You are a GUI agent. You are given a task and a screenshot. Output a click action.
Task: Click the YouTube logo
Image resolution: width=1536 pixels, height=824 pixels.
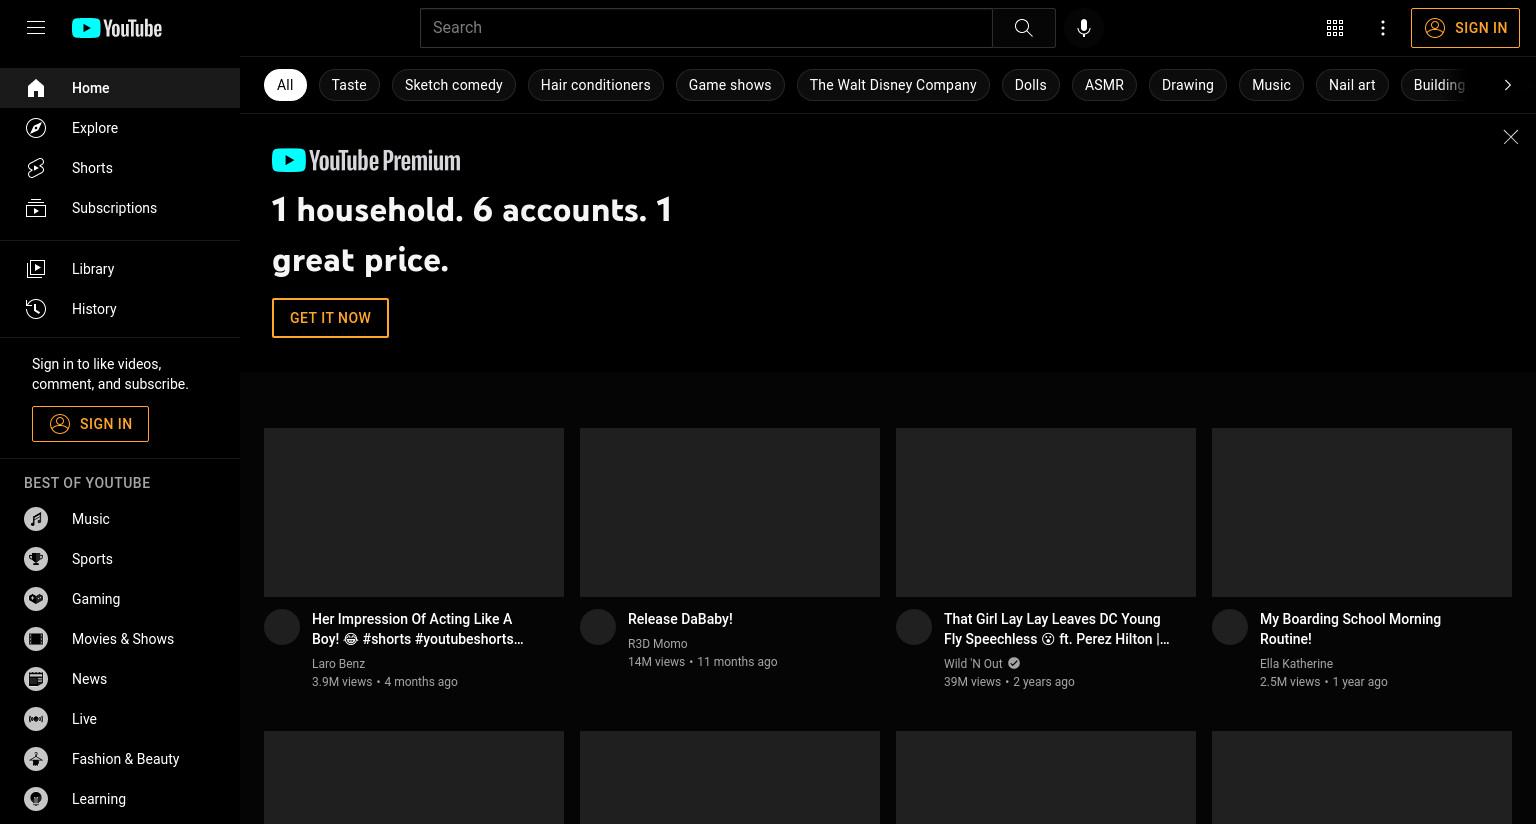tap(117, 28)
